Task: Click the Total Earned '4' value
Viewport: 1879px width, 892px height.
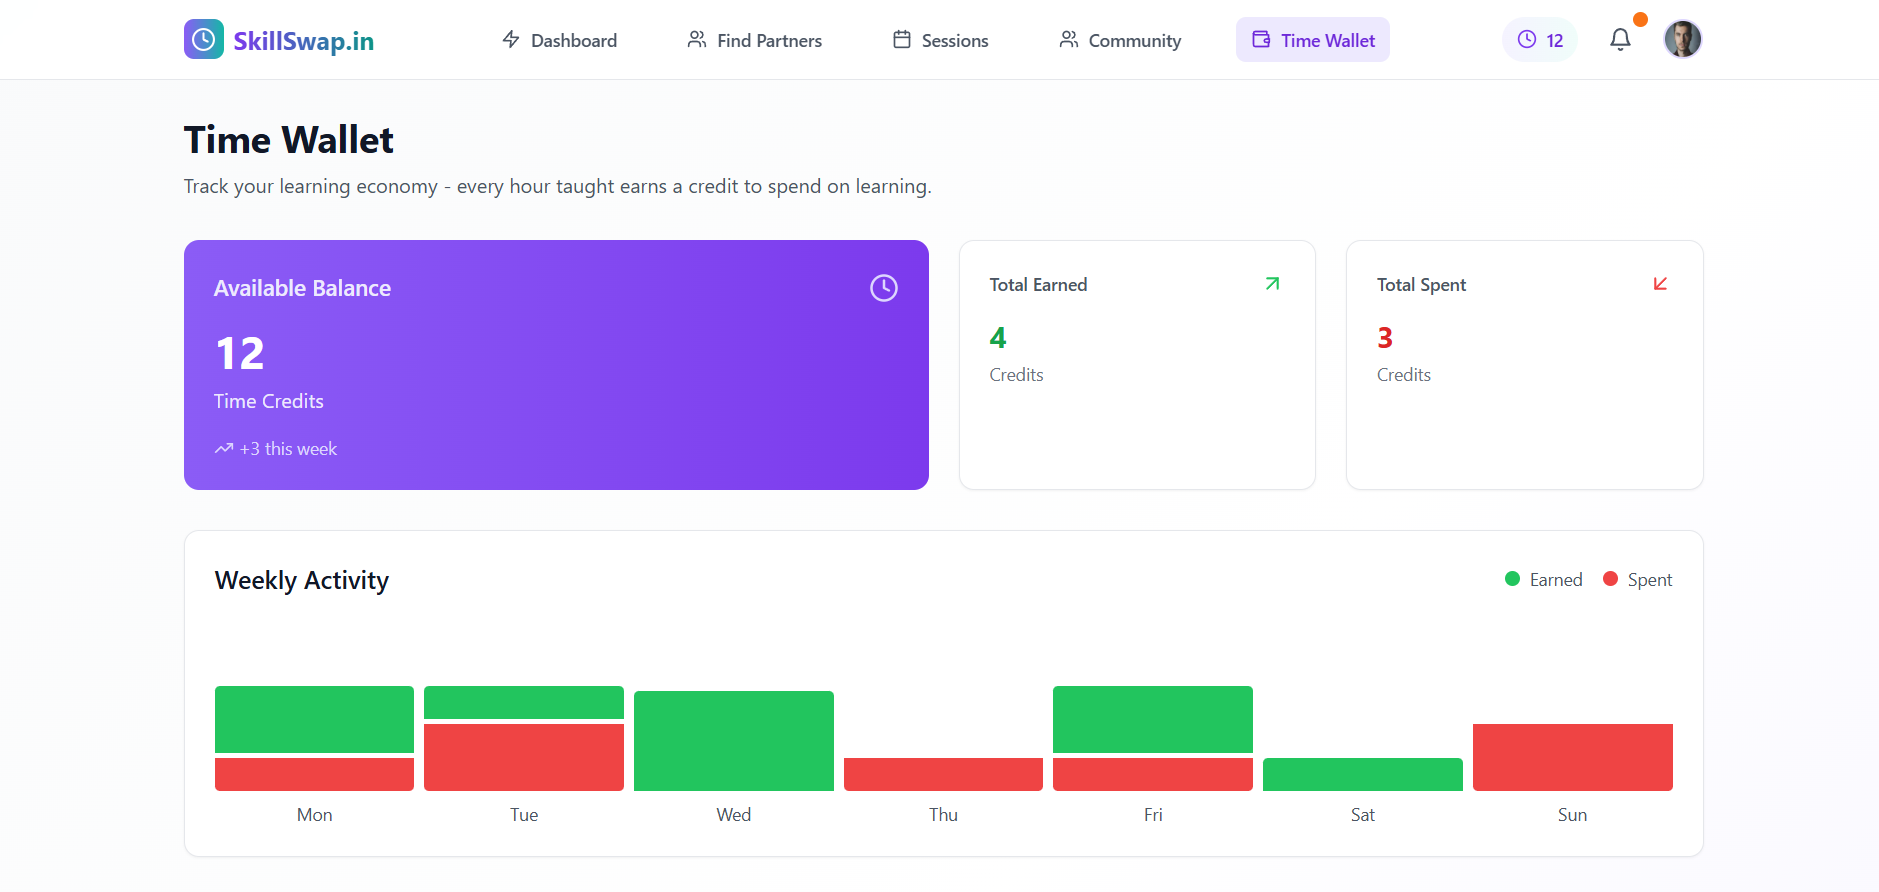Action: (998, 338)
